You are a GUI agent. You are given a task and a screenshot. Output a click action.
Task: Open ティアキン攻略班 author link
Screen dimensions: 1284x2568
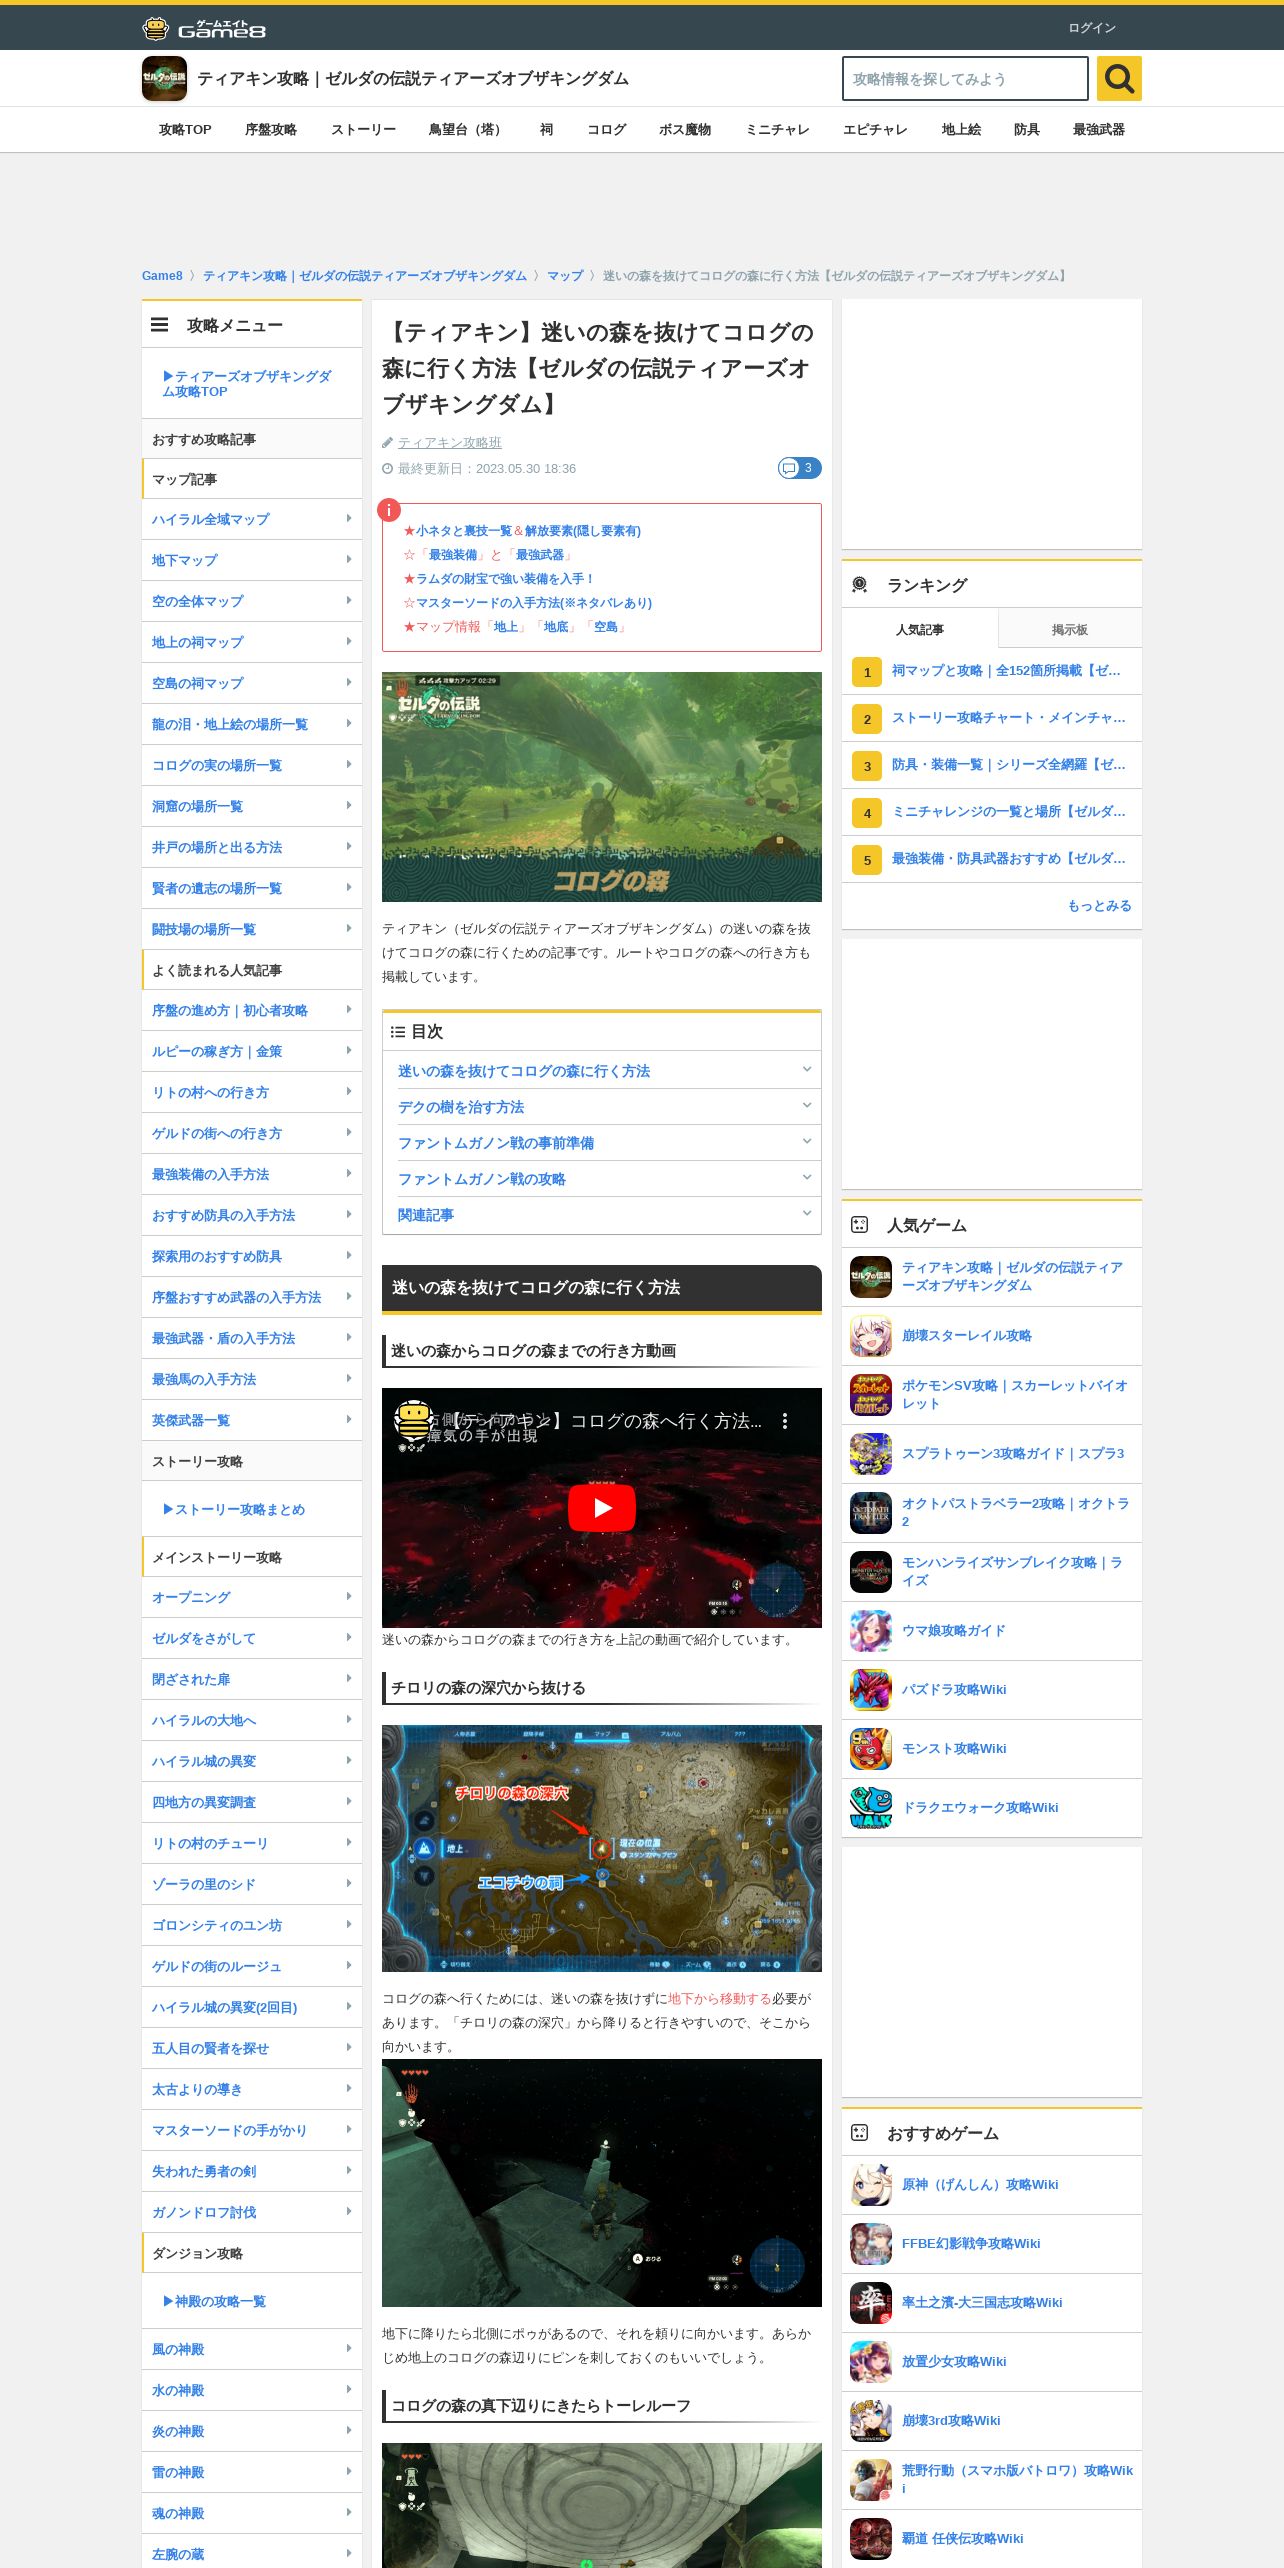click(450, 442)
